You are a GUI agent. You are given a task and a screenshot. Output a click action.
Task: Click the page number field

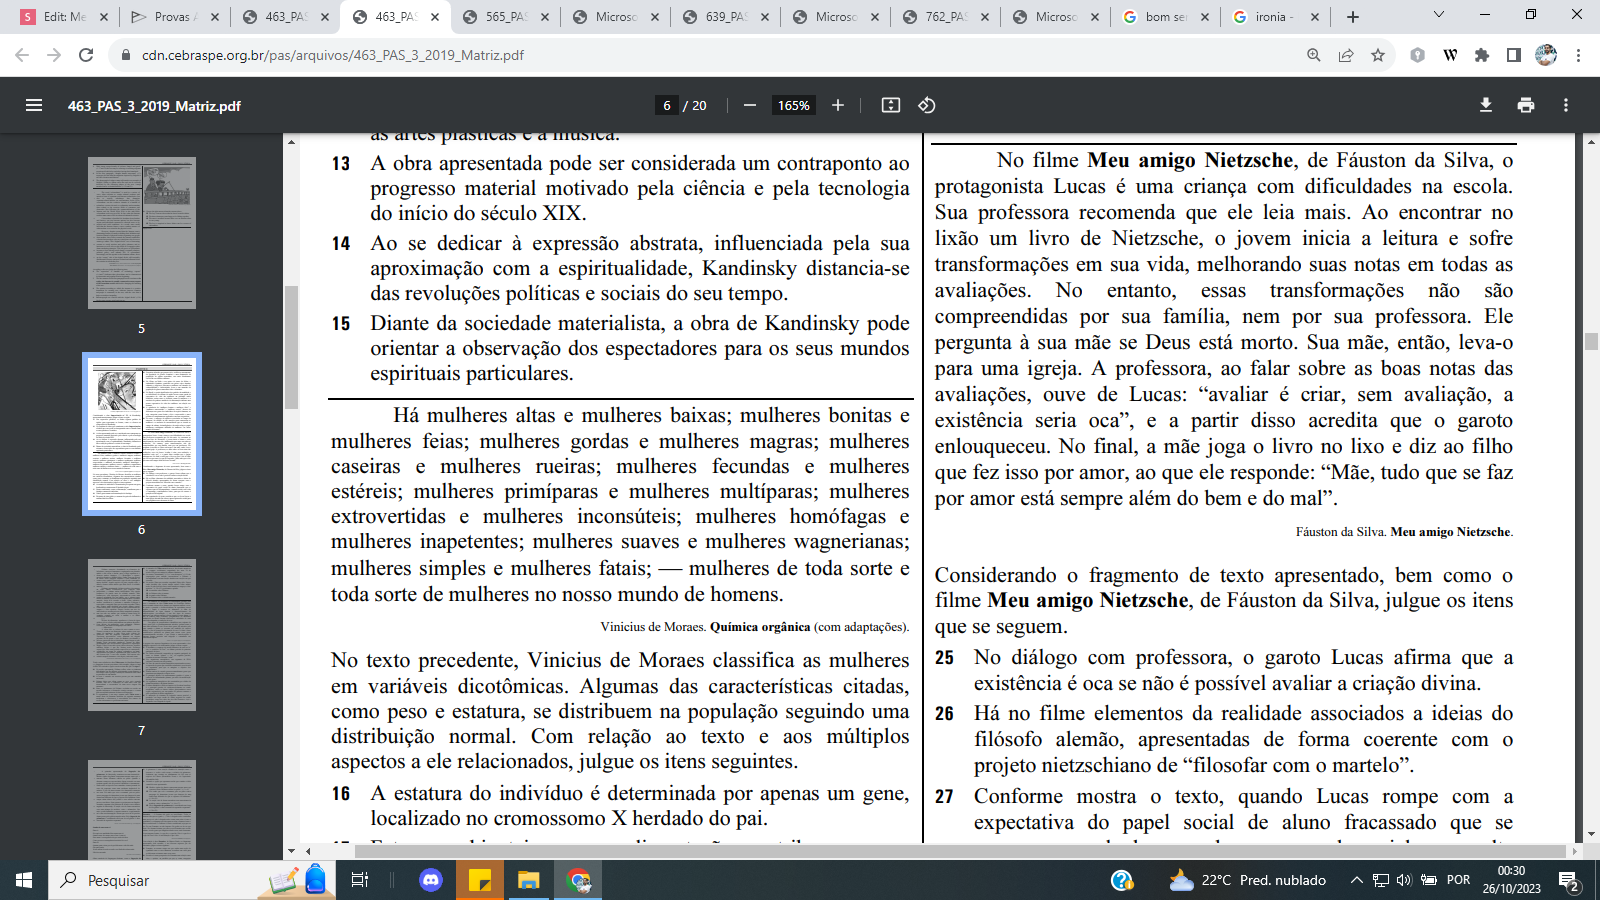coord(667,105)
